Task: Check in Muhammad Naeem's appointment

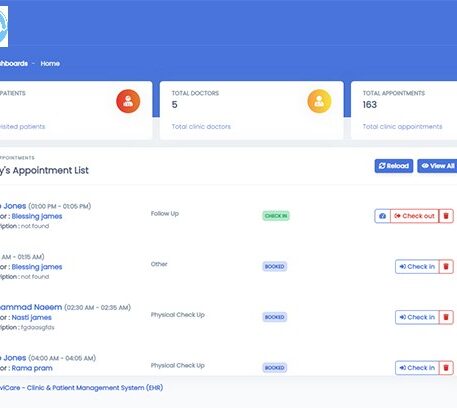Action: point(417,317)
